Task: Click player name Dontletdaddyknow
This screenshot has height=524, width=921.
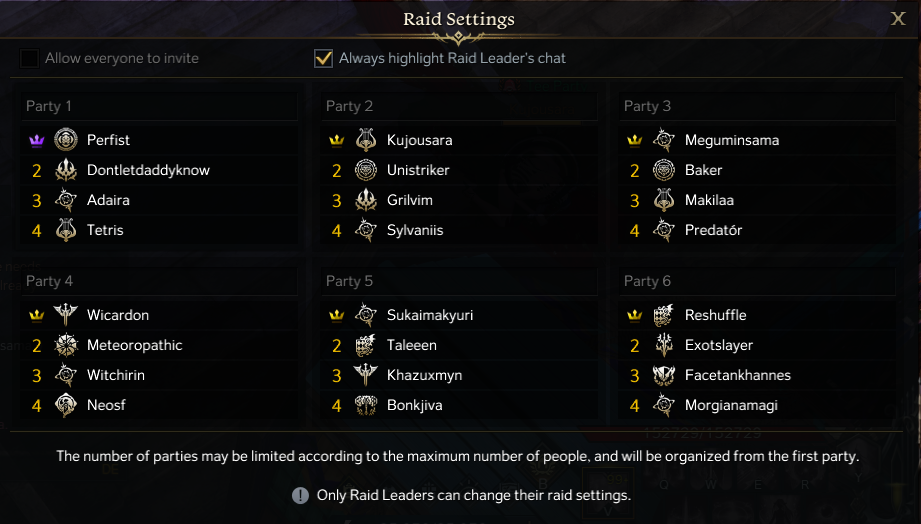Action: (x=148, y=170)
